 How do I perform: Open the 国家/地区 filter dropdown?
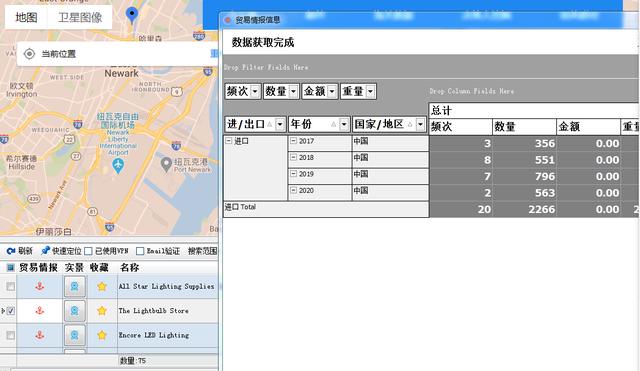point(420,124)
